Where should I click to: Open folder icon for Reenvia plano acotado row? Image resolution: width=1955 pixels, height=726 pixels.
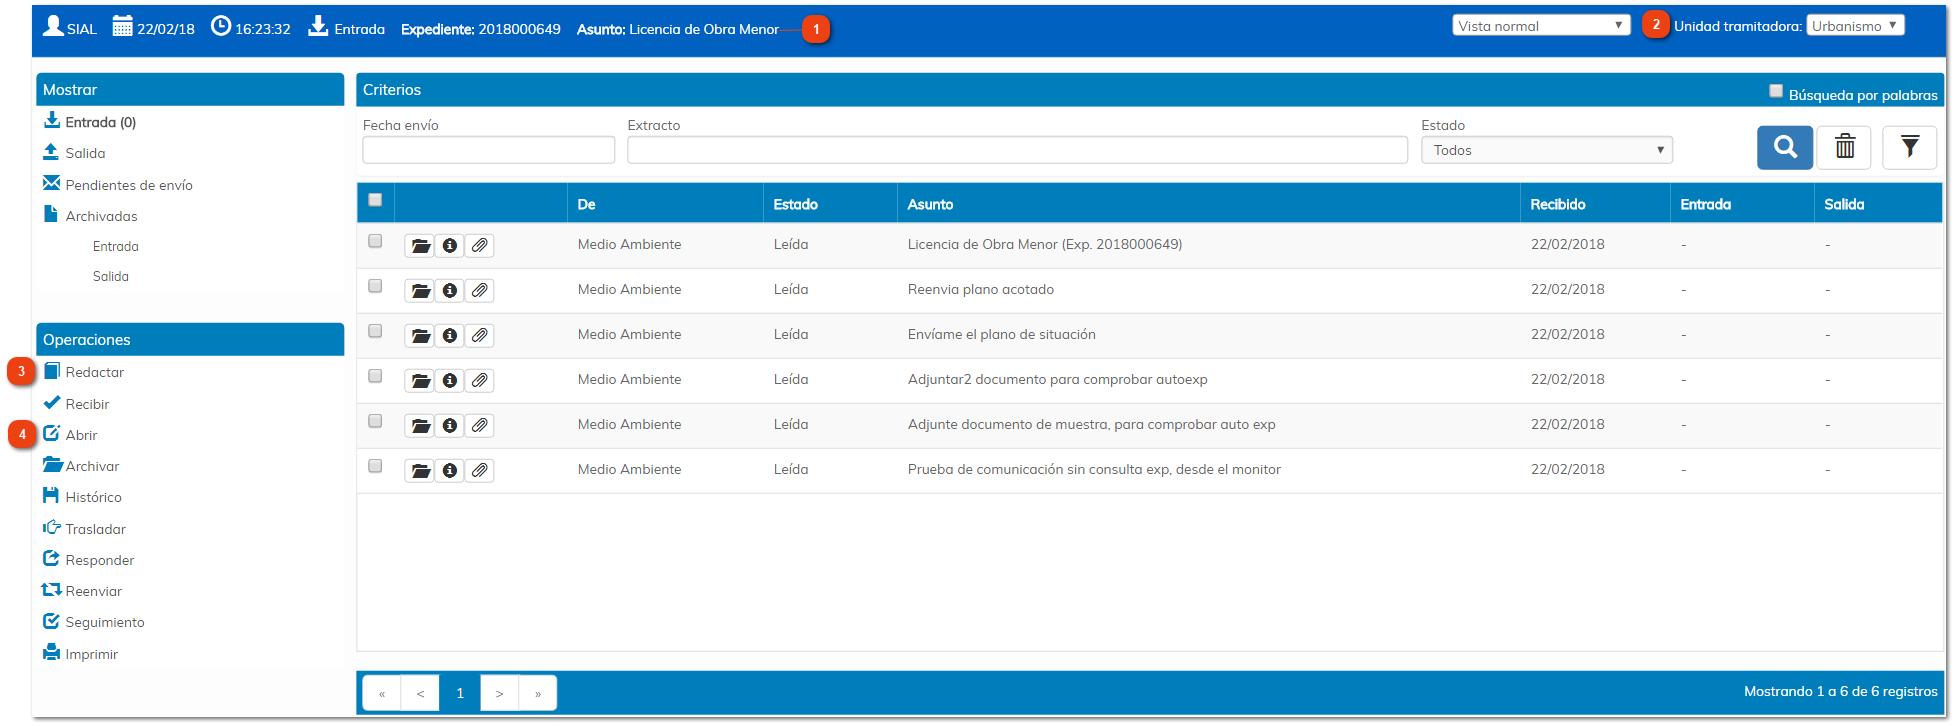pos(420,290)
